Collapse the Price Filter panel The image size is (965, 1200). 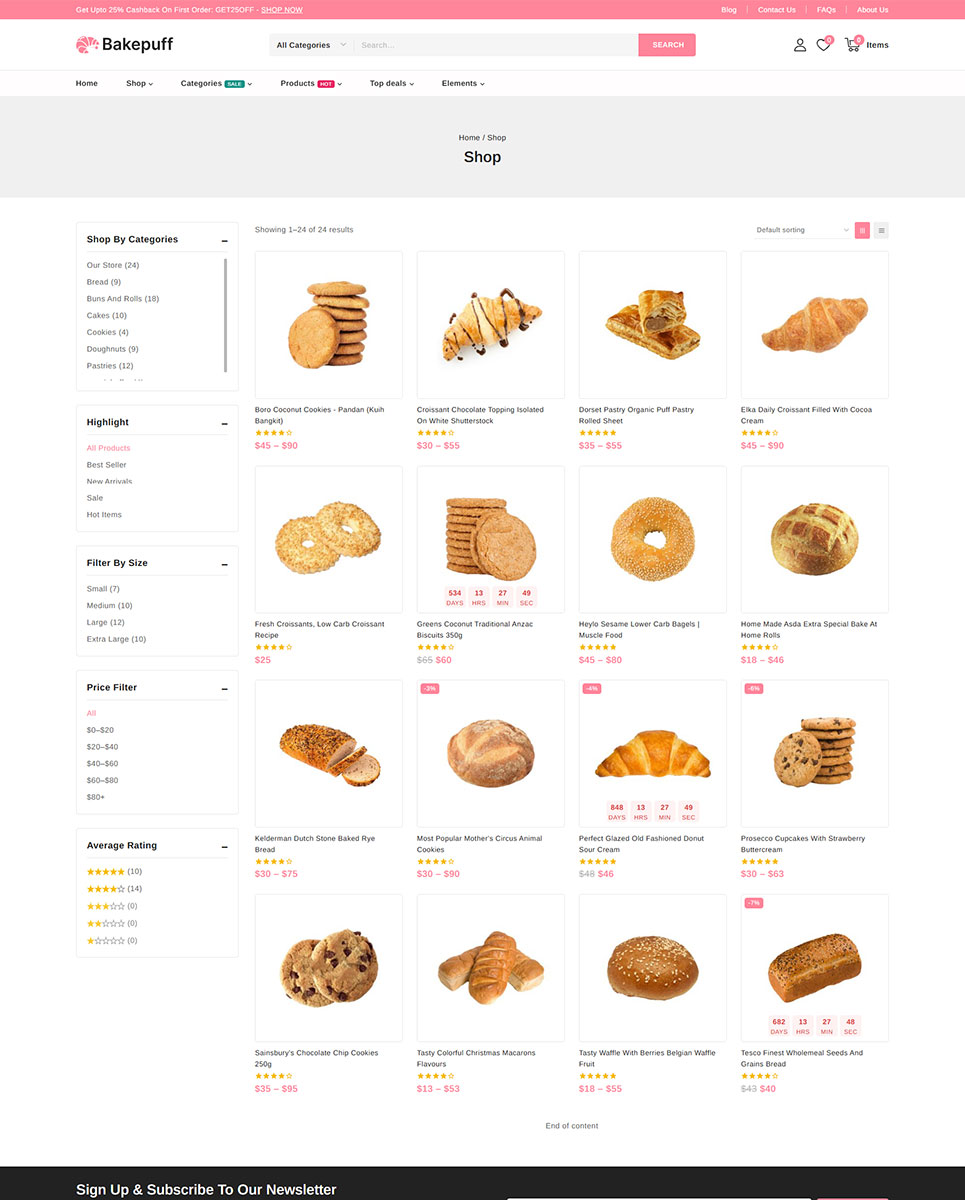(x=224, y=689)
